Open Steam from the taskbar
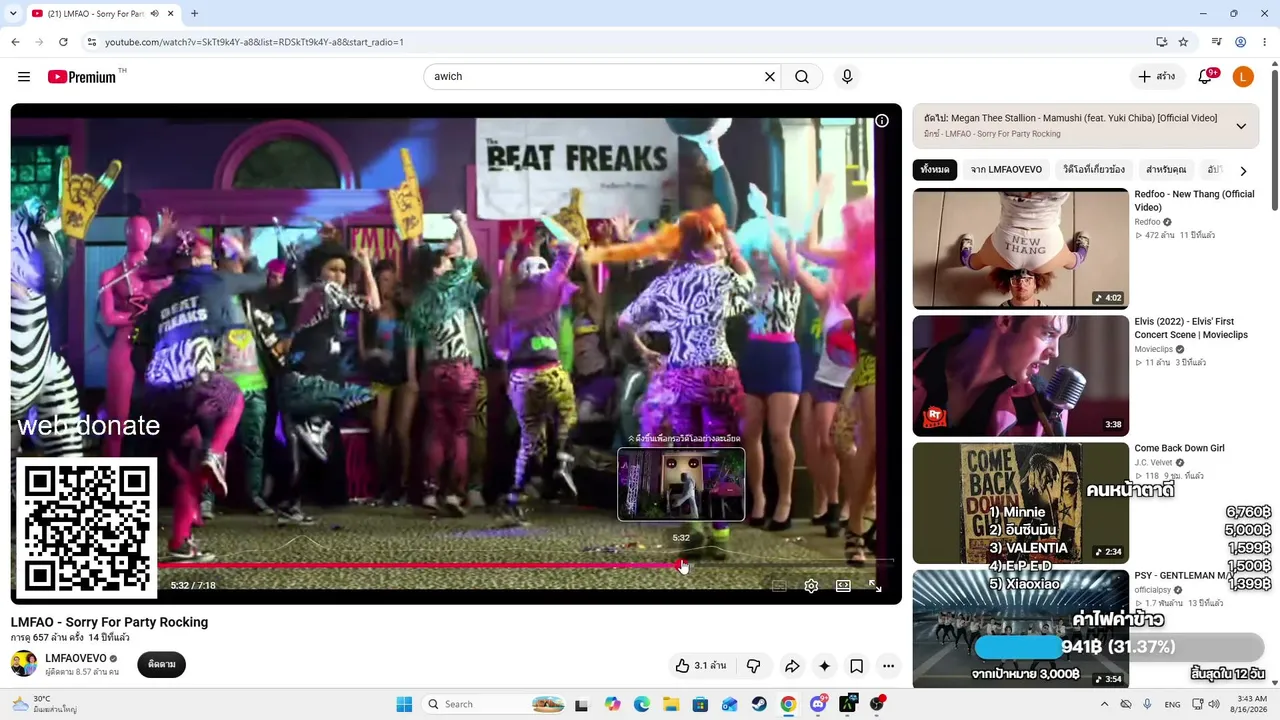Image resolution: width=1280 pixels, height=720 pixels. coord(759,704)
